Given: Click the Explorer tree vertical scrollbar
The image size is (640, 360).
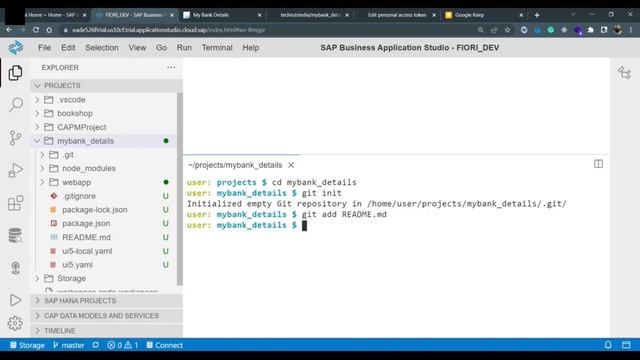Looking at the screenshot, I should [x=180, y=189].
